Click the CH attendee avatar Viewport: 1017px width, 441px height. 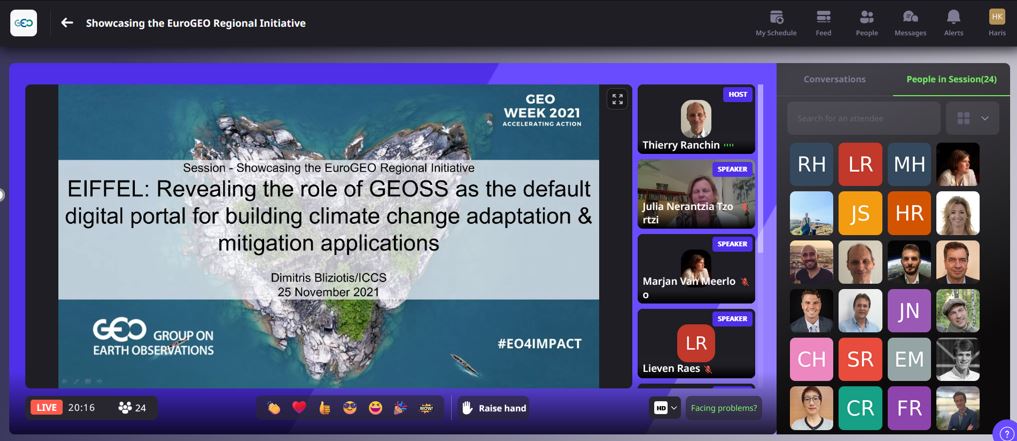point(811,359)
